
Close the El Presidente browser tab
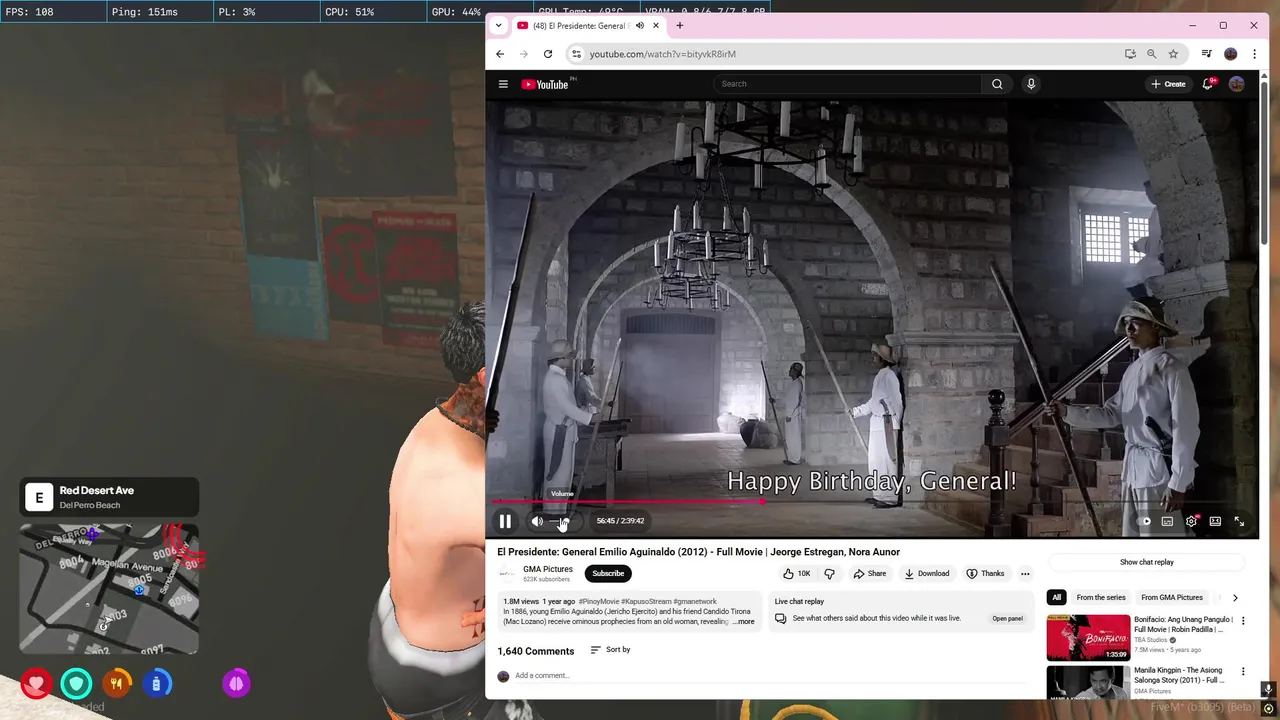pos(656,25)
